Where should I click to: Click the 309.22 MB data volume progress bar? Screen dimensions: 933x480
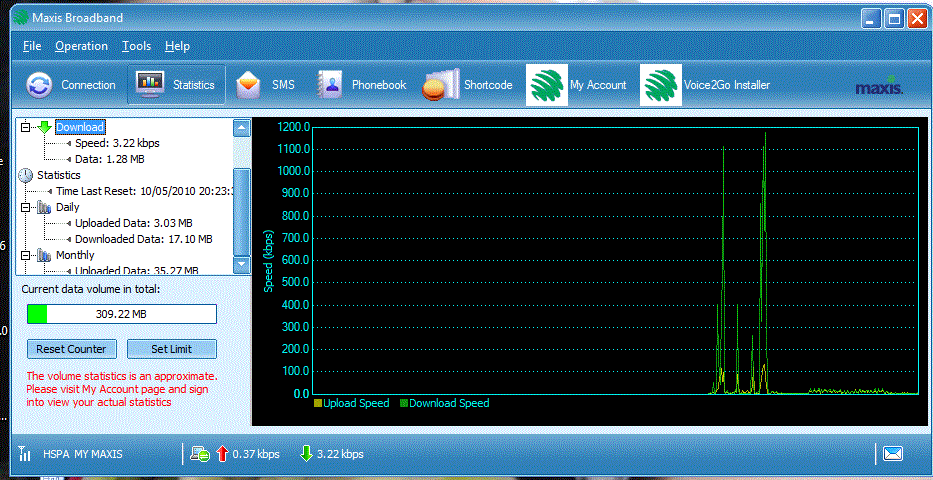point(122,314)
